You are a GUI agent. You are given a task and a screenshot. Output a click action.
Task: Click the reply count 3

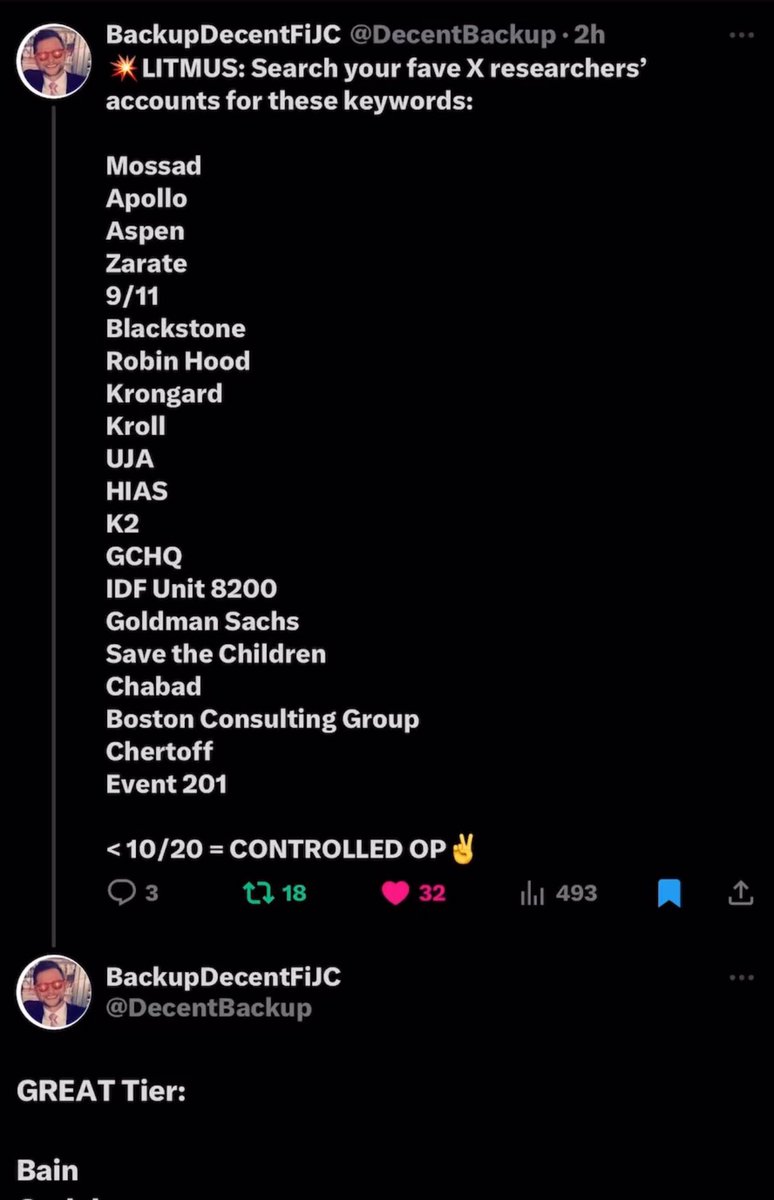click(151, 893)
